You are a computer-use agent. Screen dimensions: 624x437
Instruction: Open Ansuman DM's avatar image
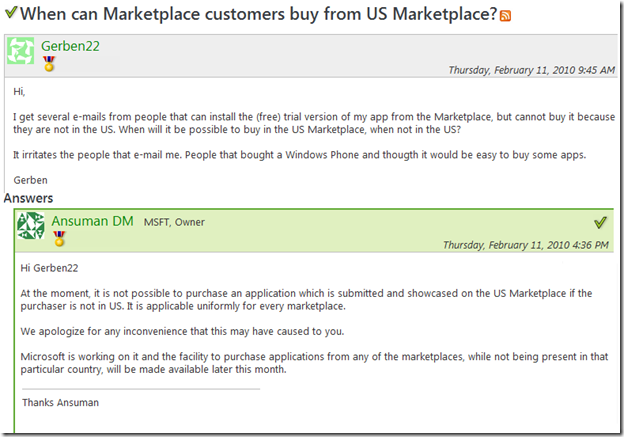coord(31,226)
